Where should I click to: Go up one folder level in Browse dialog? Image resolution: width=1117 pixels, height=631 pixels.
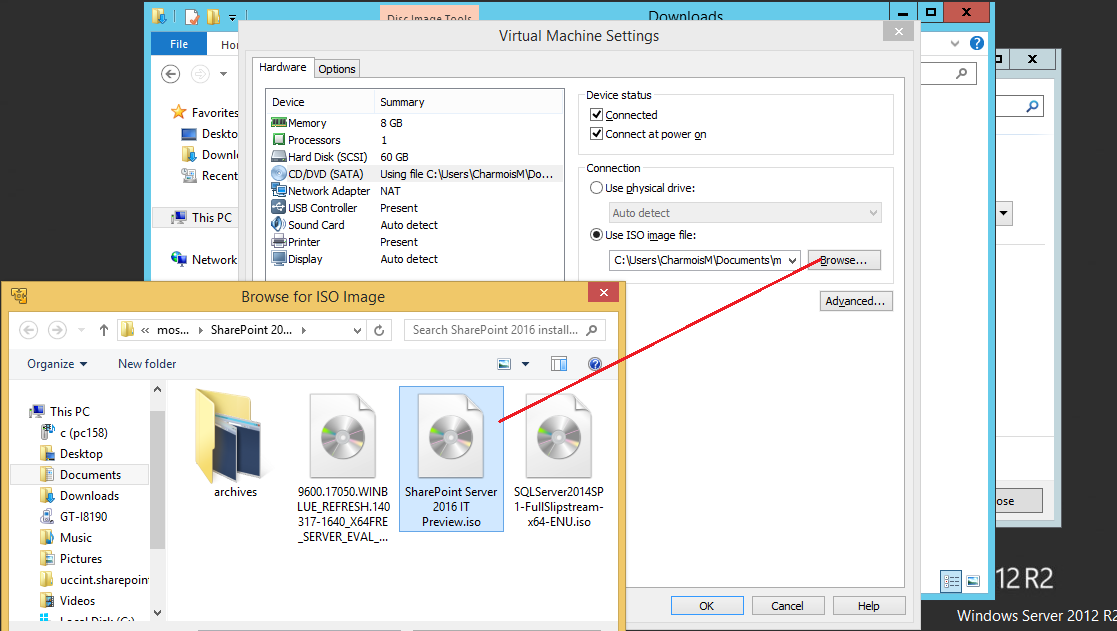click(x=104, y=330)
